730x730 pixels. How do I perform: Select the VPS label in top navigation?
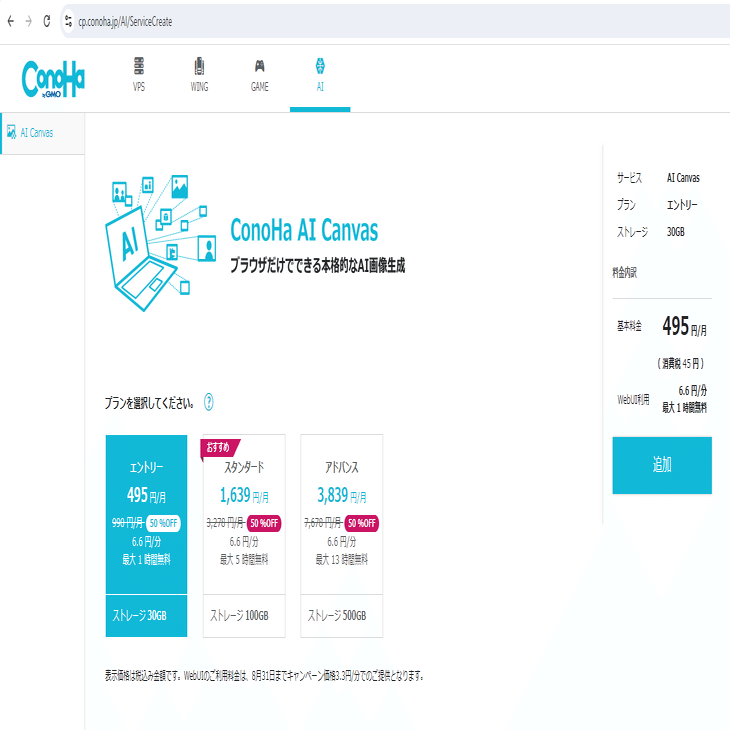click(x=139, y=87)
